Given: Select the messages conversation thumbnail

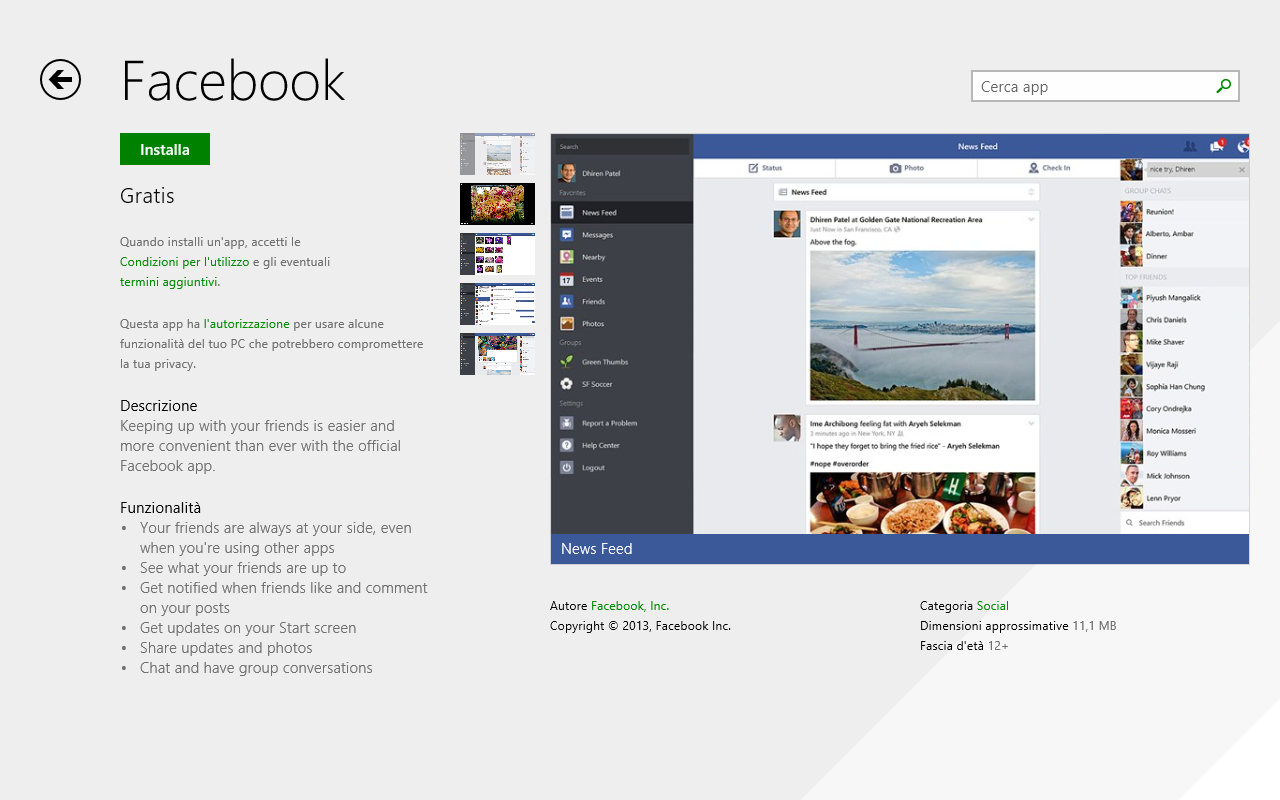Looking at the screenshot, I should [497, 304].
